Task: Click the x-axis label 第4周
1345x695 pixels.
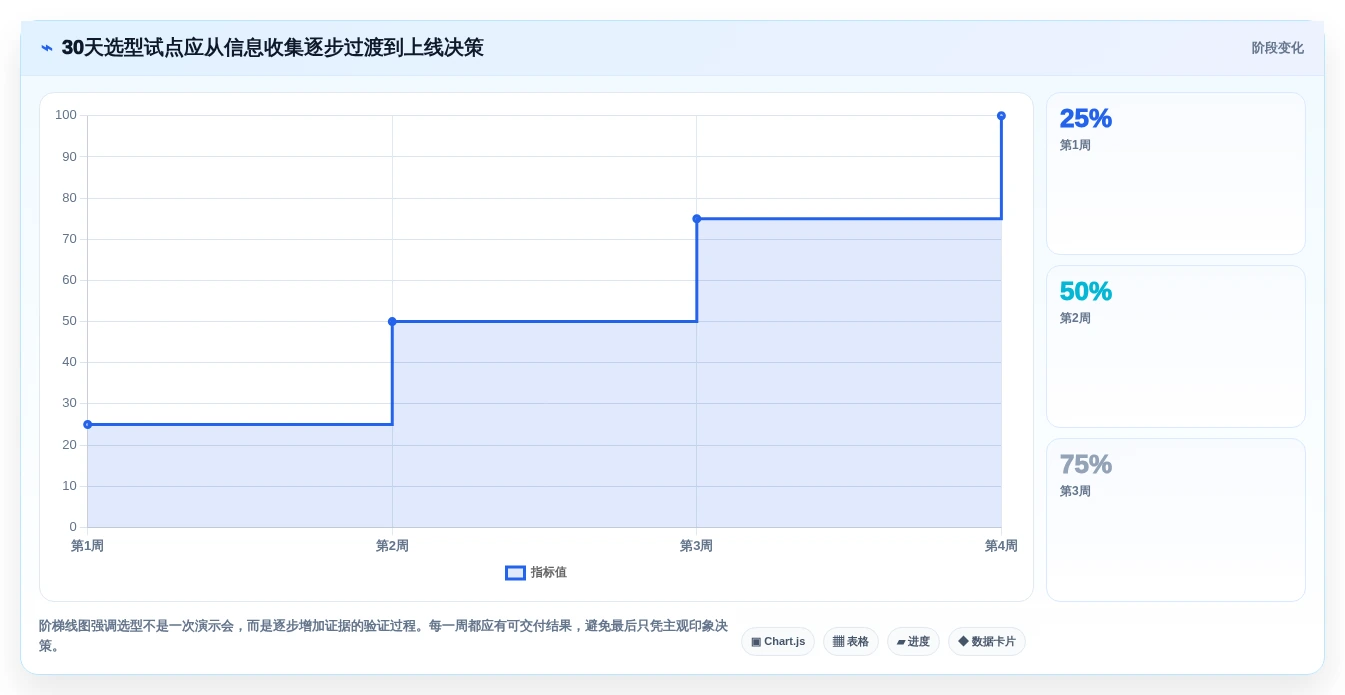Action: (1001, 546)
